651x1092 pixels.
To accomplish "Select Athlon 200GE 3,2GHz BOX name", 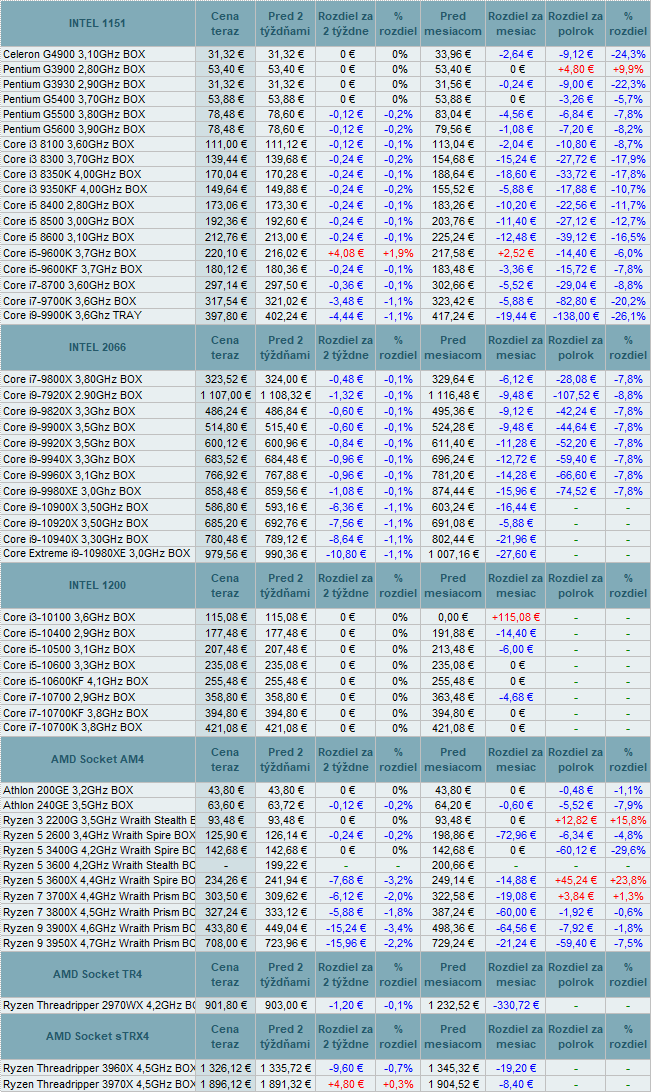I will click(x=68, y=791).
